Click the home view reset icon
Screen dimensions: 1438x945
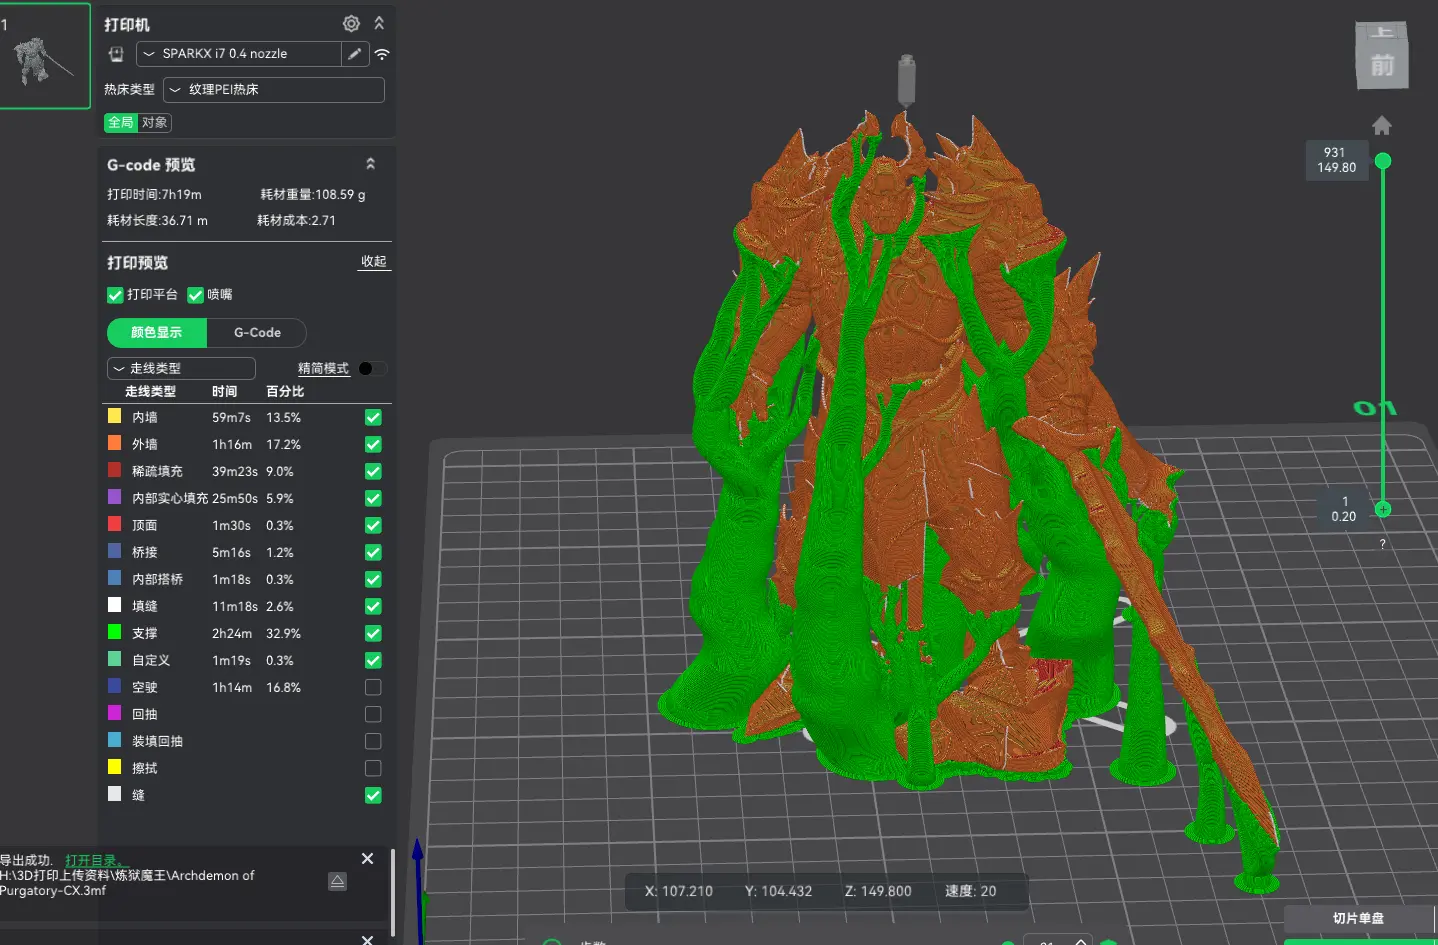[1382, 125]
